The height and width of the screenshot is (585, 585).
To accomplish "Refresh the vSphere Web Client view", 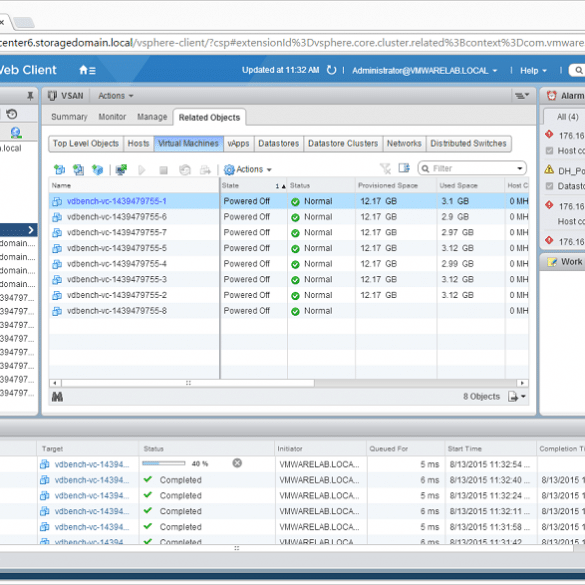I will click(331, 70).
